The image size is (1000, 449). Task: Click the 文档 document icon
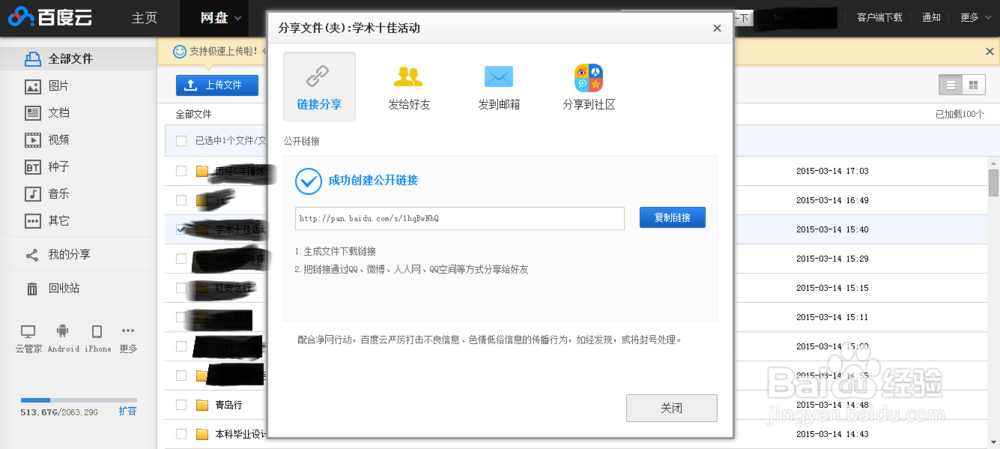pyautogui.click(x=33, y=113)
